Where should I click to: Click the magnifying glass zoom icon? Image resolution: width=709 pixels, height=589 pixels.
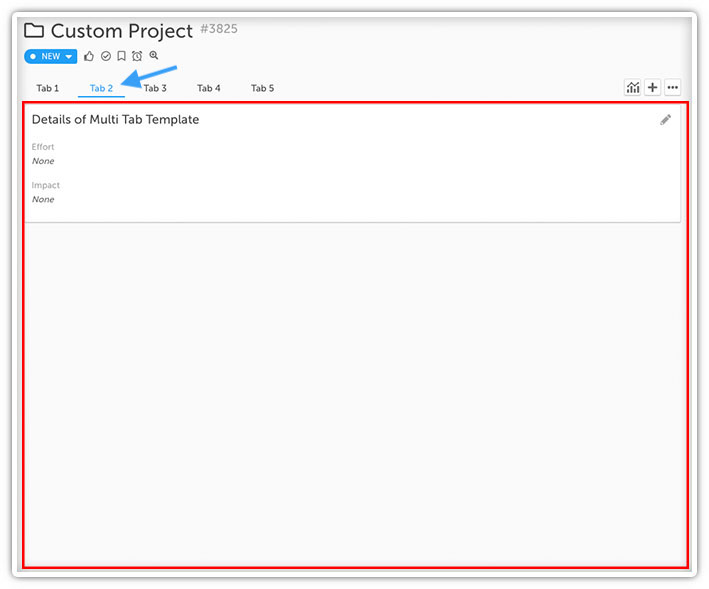(154, 55)
